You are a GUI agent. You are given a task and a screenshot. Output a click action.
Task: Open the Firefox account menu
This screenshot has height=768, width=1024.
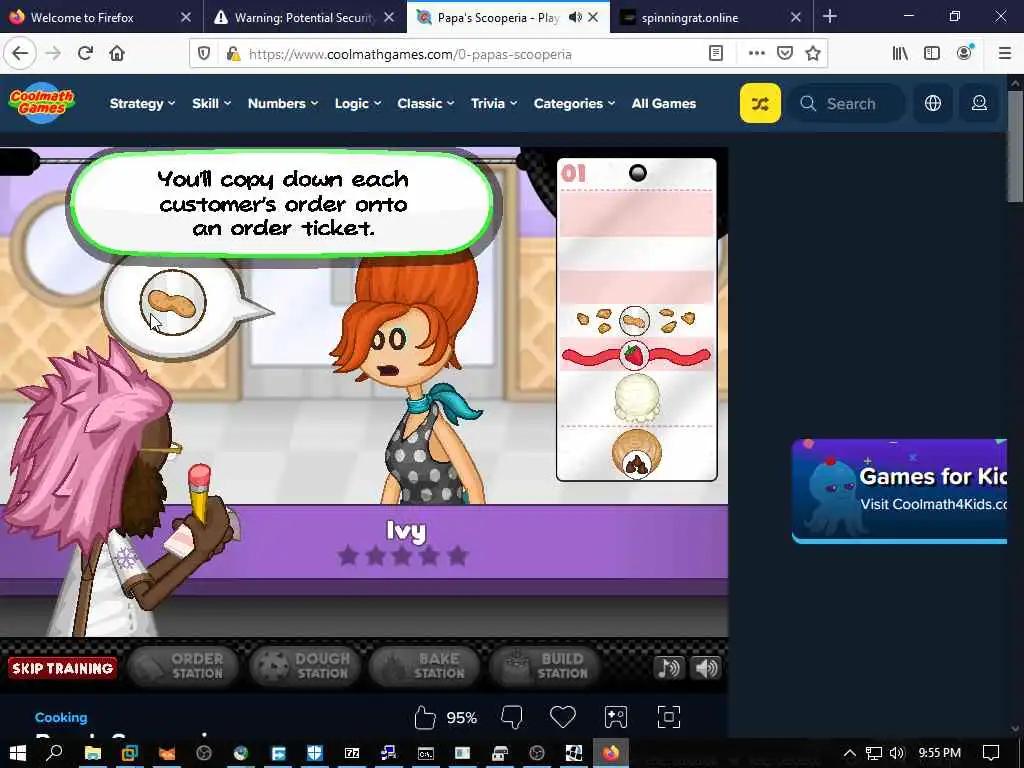[x=965, y=53]
